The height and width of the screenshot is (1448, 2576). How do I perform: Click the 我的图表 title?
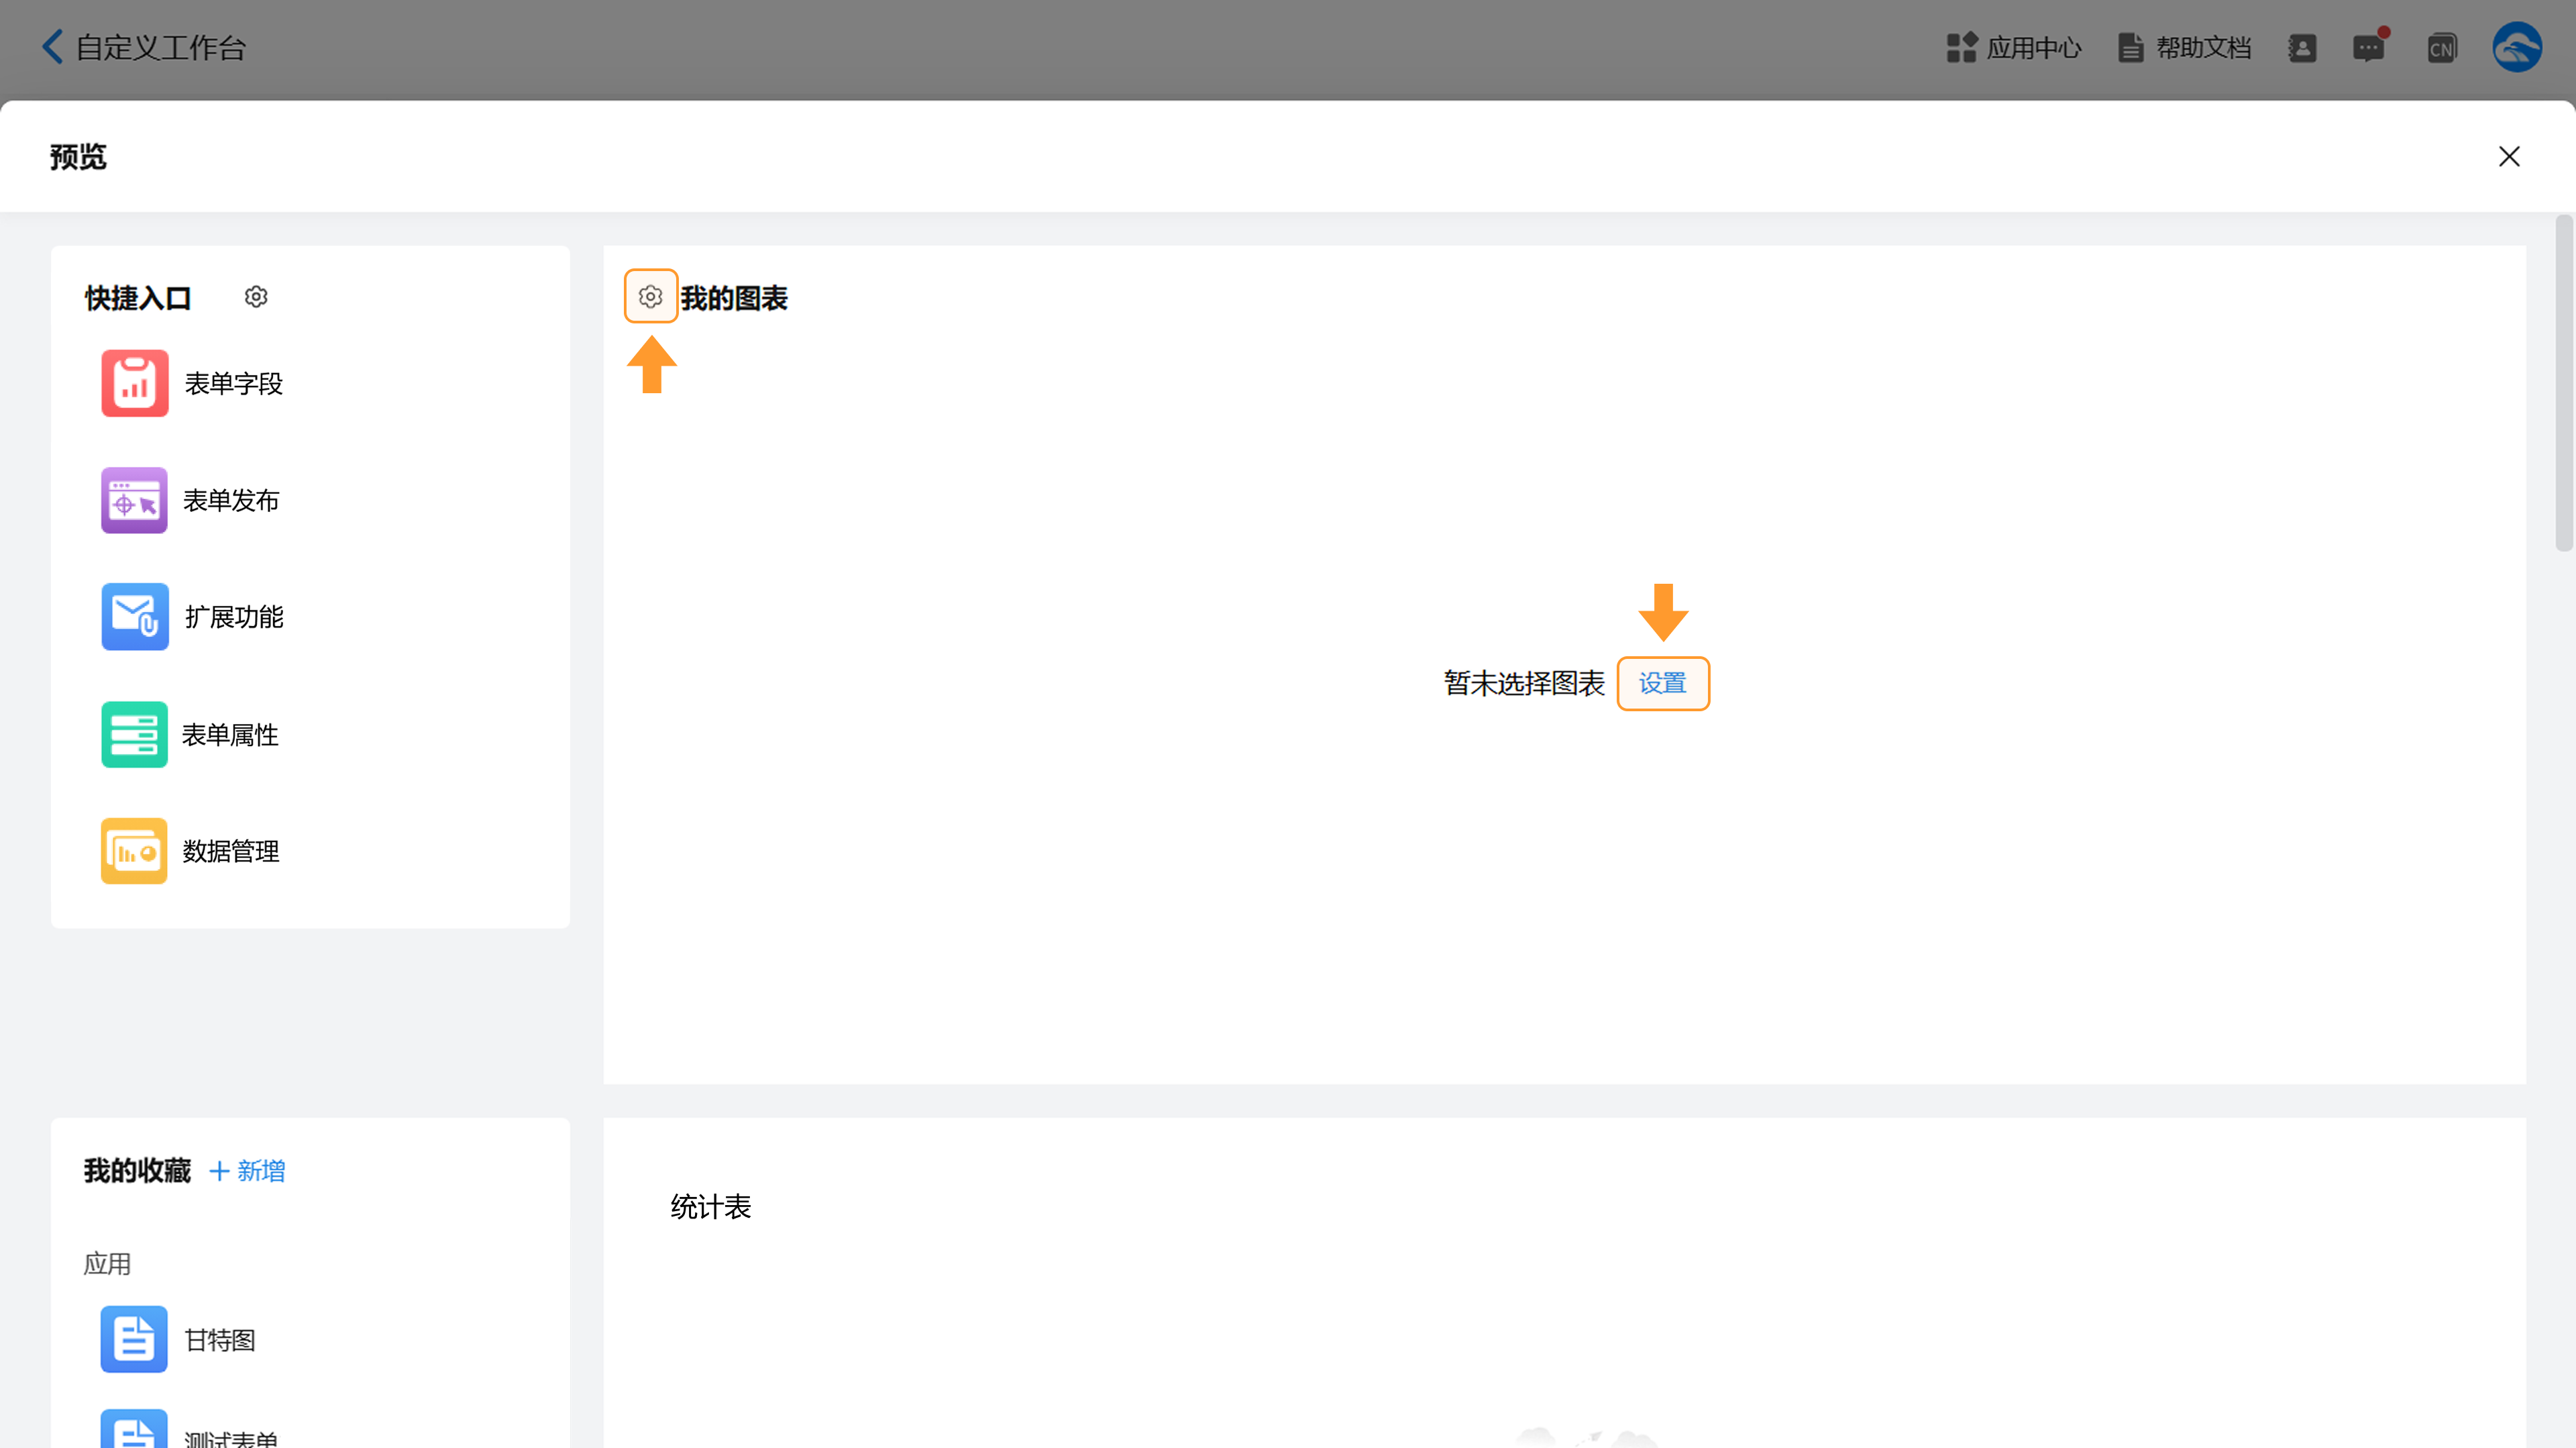(x=734, y=298)
